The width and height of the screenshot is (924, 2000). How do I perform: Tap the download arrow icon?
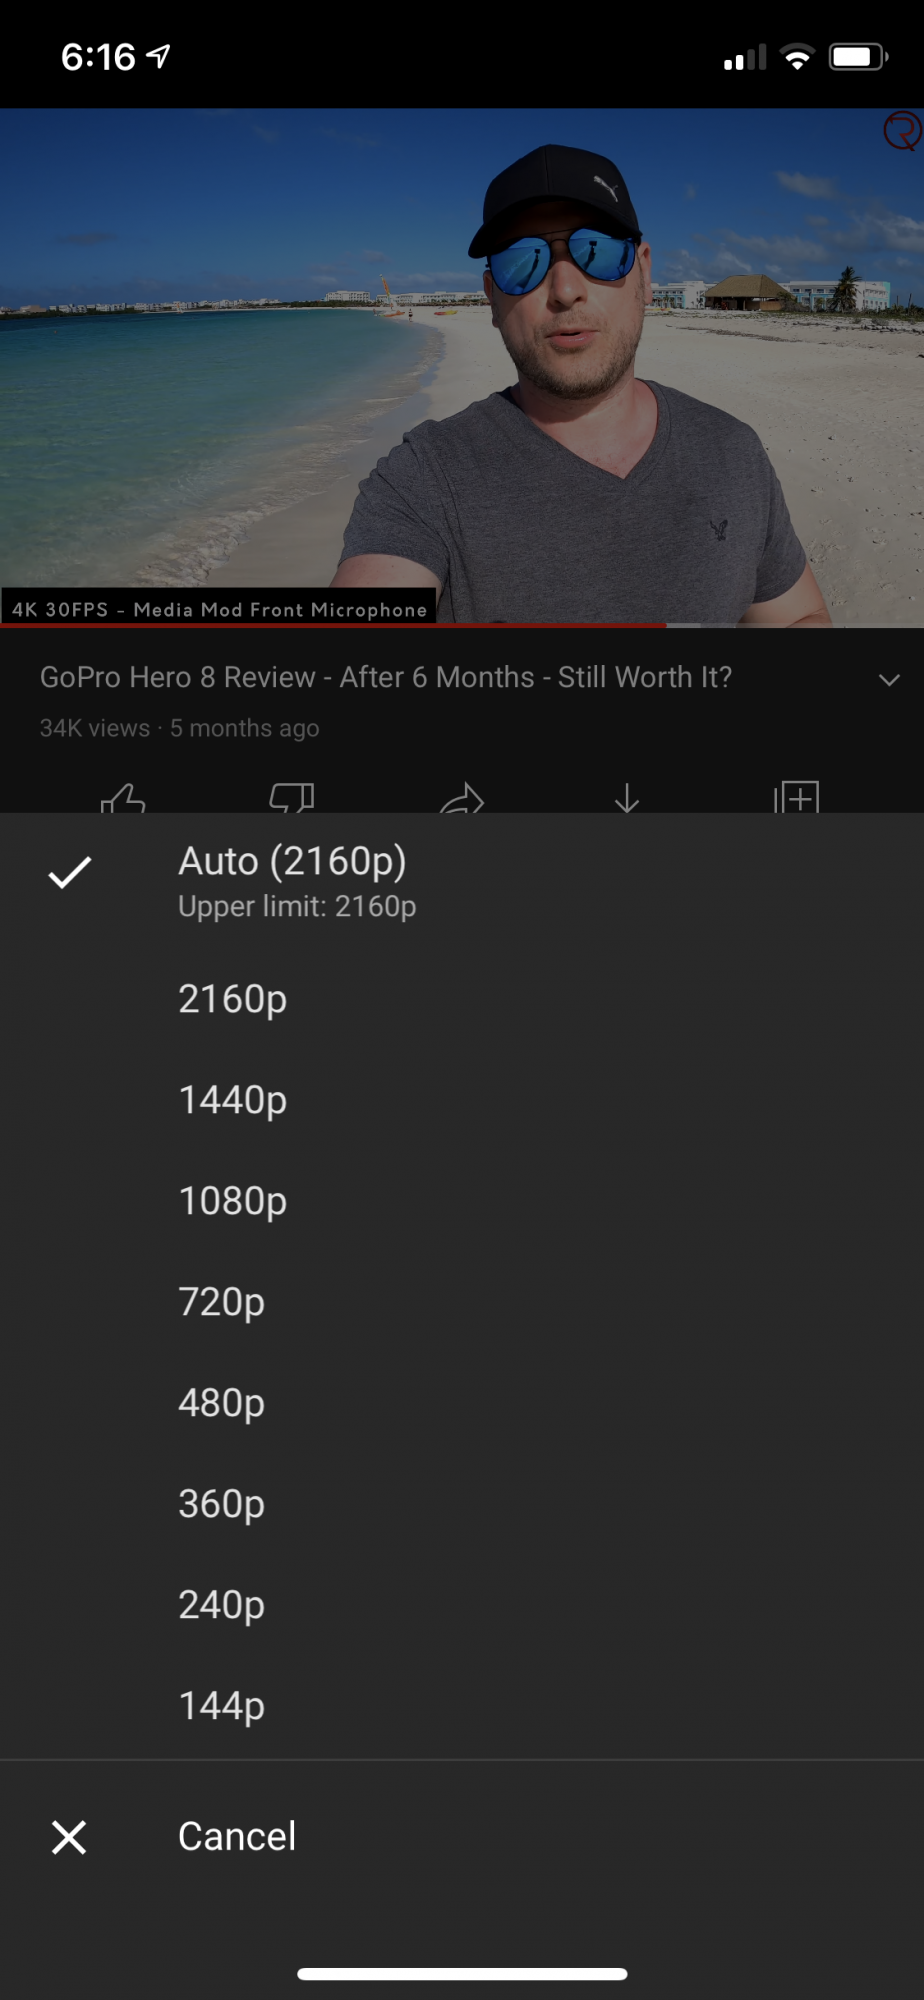[x=627, y=798]
